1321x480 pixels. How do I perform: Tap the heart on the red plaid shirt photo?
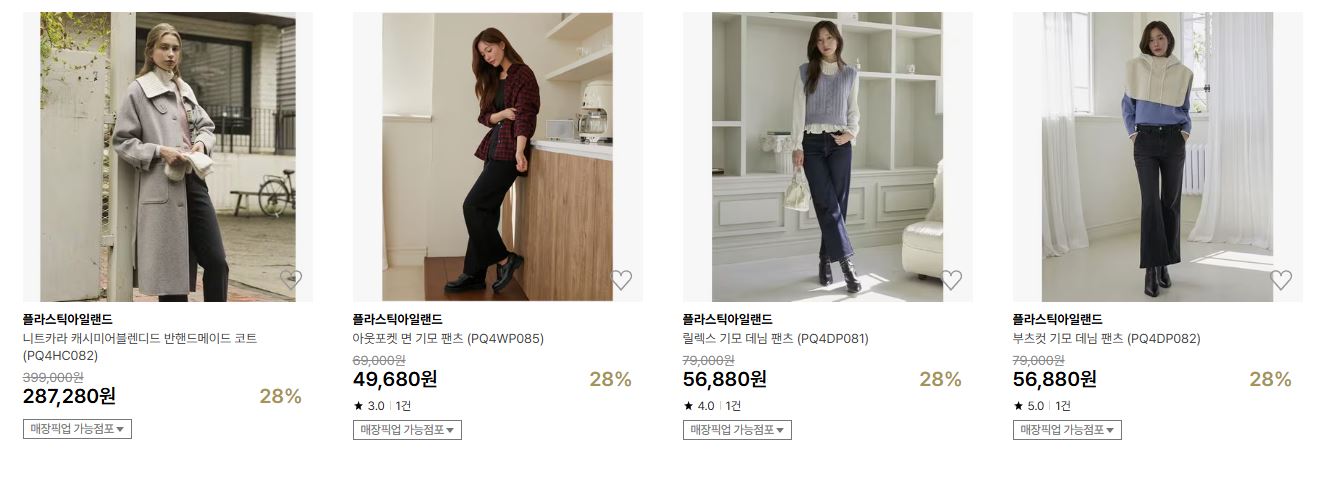coord(621,280)
